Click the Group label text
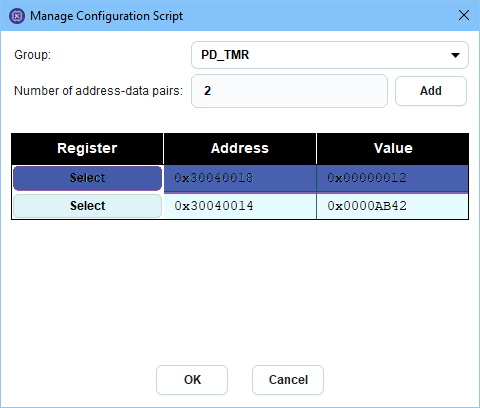 coord(33,55)
